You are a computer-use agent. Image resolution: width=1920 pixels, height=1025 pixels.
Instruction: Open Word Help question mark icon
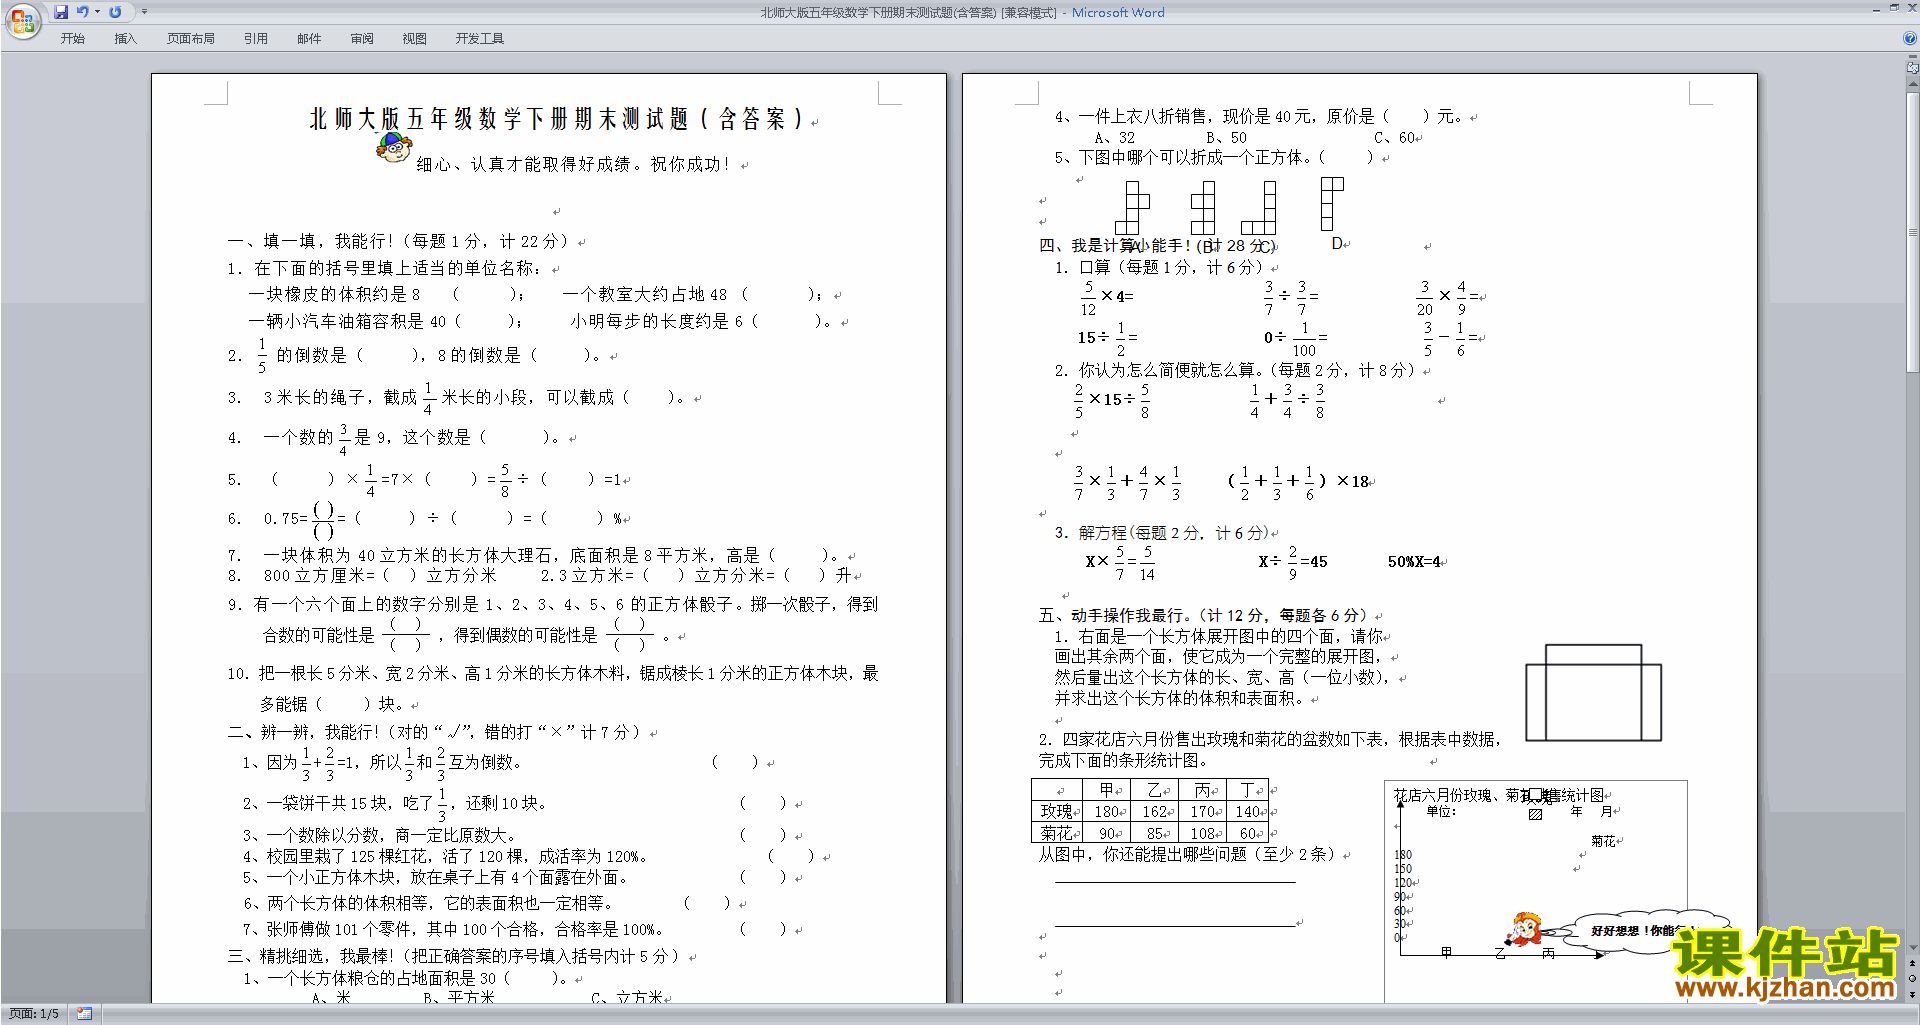[1910, 39]
